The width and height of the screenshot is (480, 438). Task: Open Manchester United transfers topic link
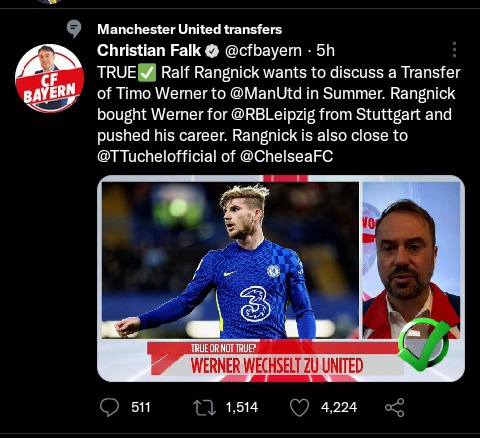(x=189, y=29)
